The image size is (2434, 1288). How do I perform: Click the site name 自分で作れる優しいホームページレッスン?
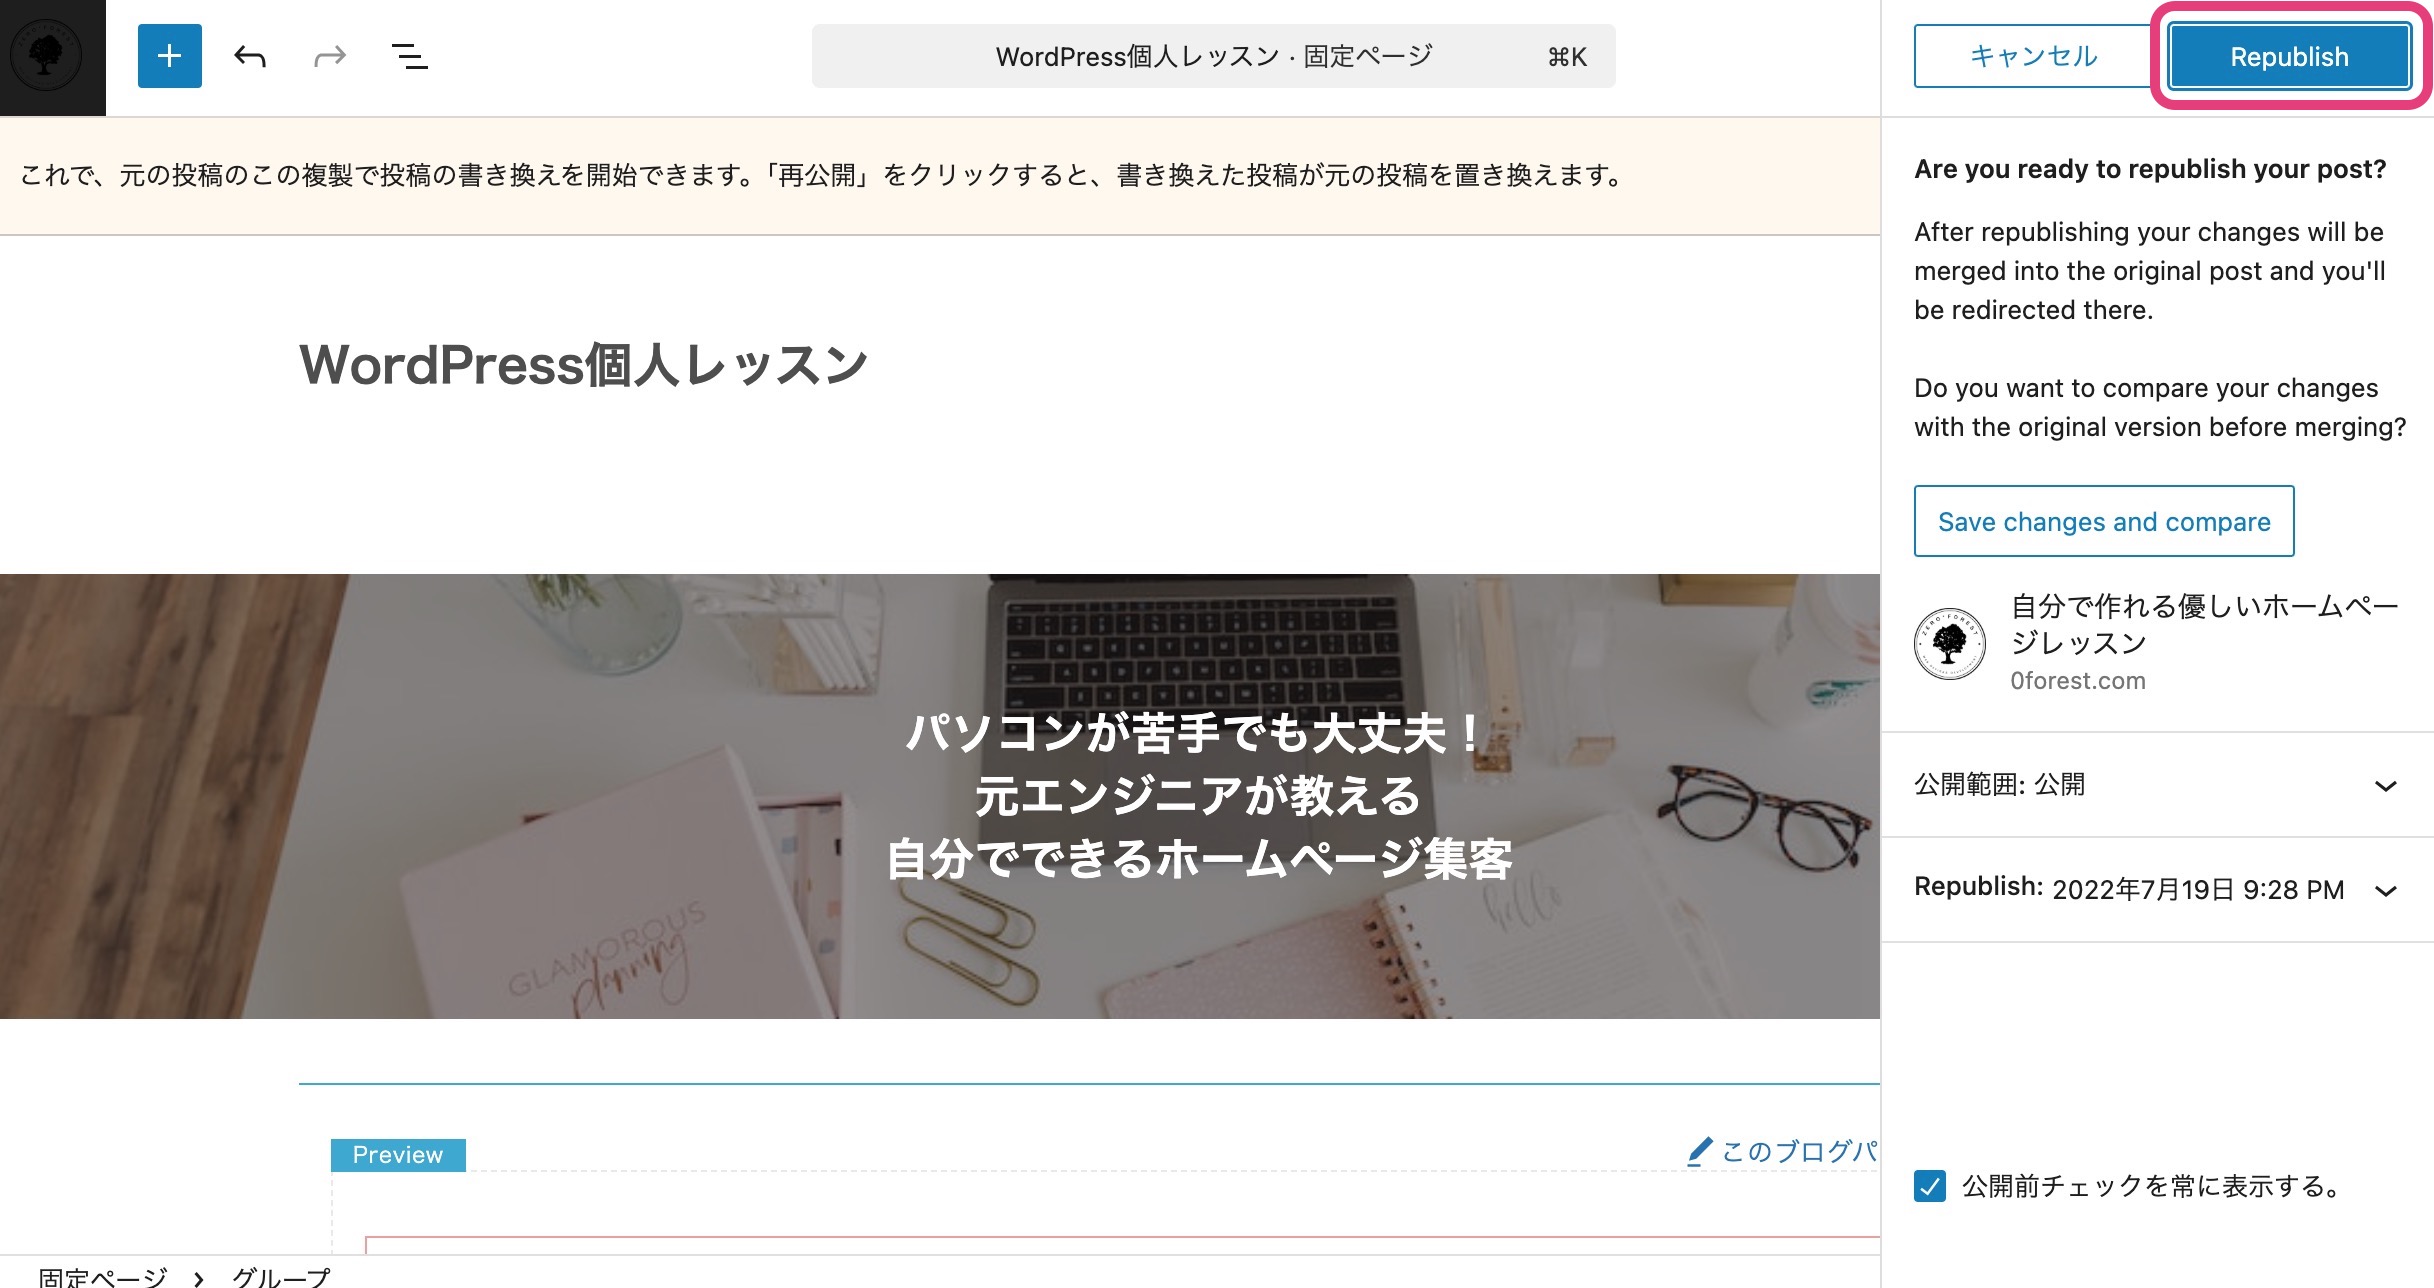(2204, 624)
